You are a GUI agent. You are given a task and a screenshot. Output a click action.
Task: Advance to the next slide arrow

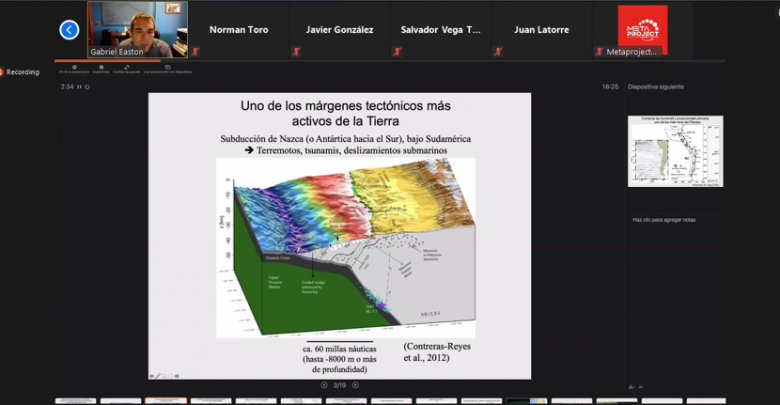click(357, 384)
